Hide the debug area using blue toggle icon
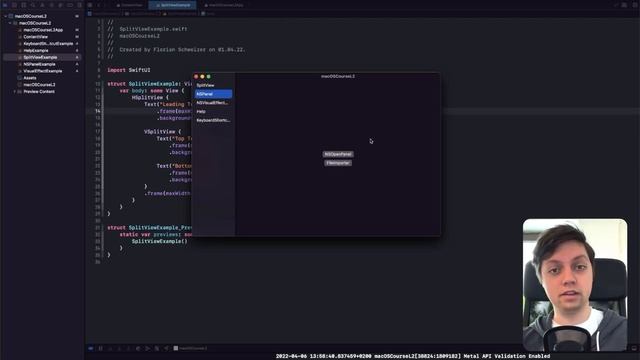 coord(91,348)
